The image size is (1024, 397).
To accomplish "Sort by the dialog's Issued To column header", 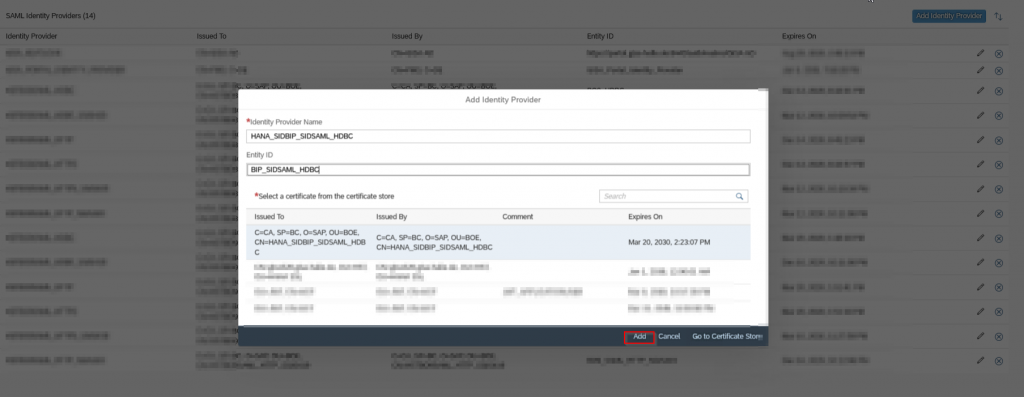I will [x=269, y=217].
